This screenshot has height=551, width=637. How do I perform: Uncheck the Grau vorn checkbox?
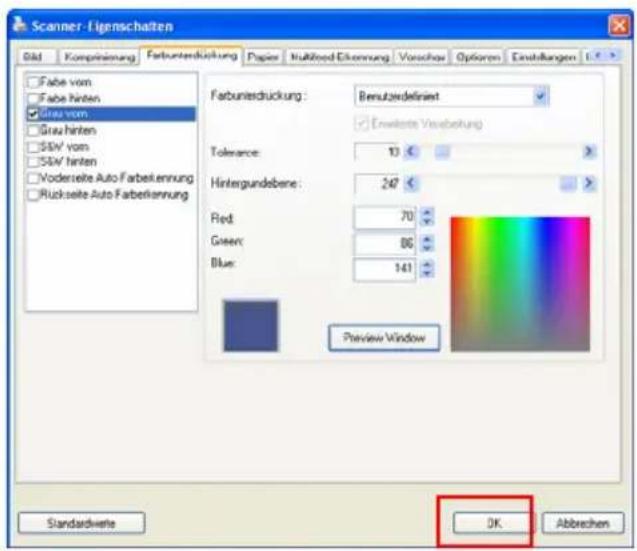(33, 114)
